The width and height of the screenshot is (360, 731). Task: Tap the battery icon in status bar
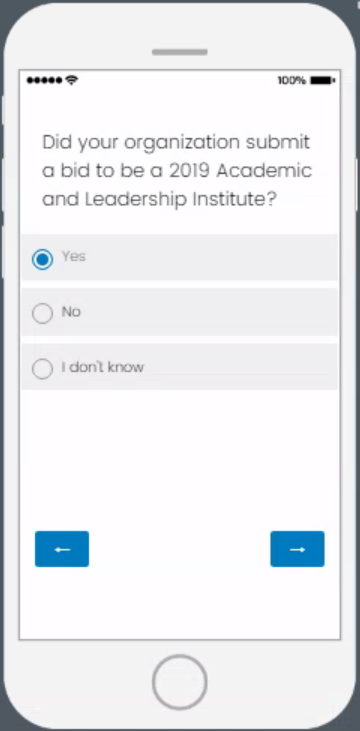point(323,81)
